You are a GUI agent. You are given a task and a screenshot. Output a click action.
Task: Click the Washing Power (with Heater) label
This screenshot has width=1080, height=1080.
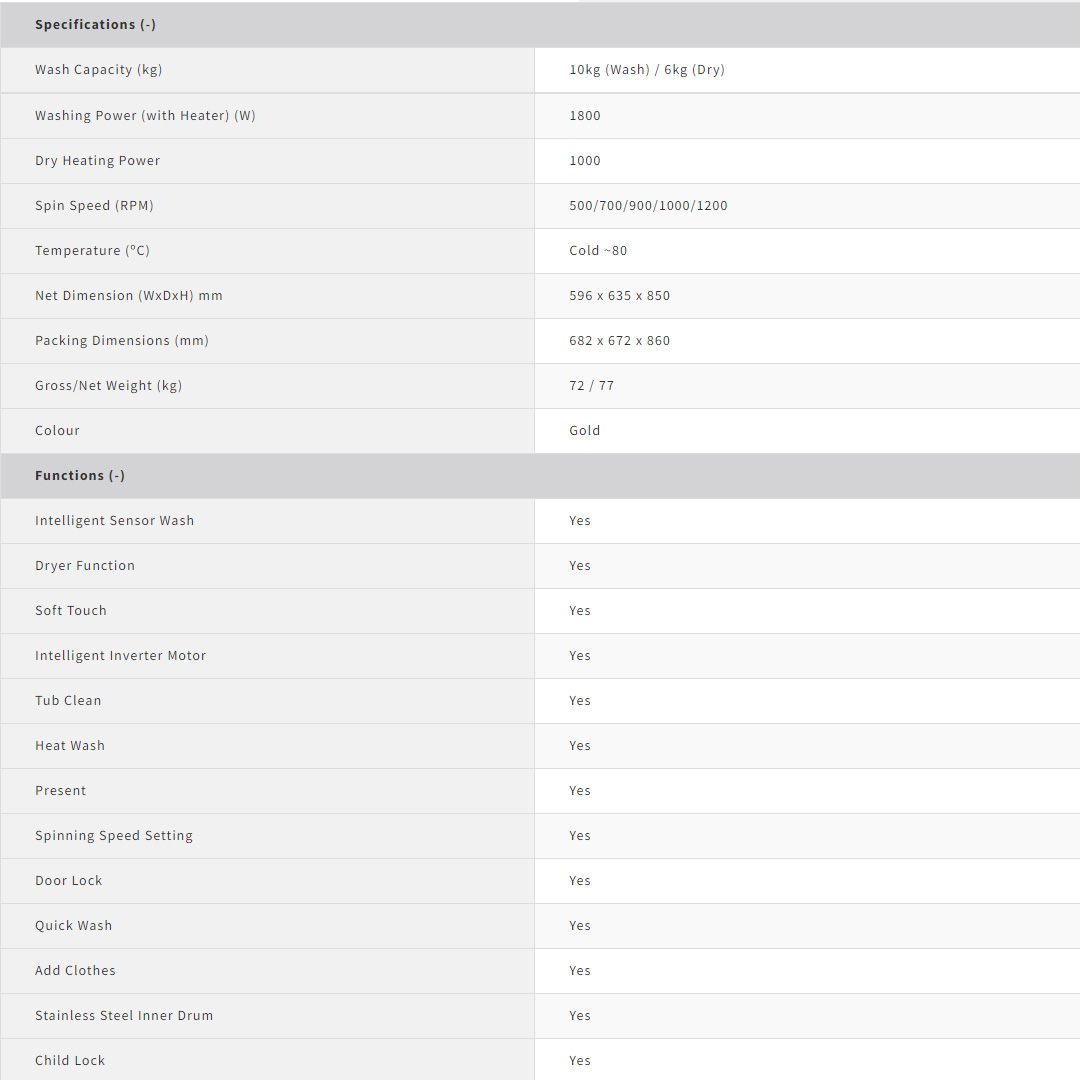click(x=145, y=115)
